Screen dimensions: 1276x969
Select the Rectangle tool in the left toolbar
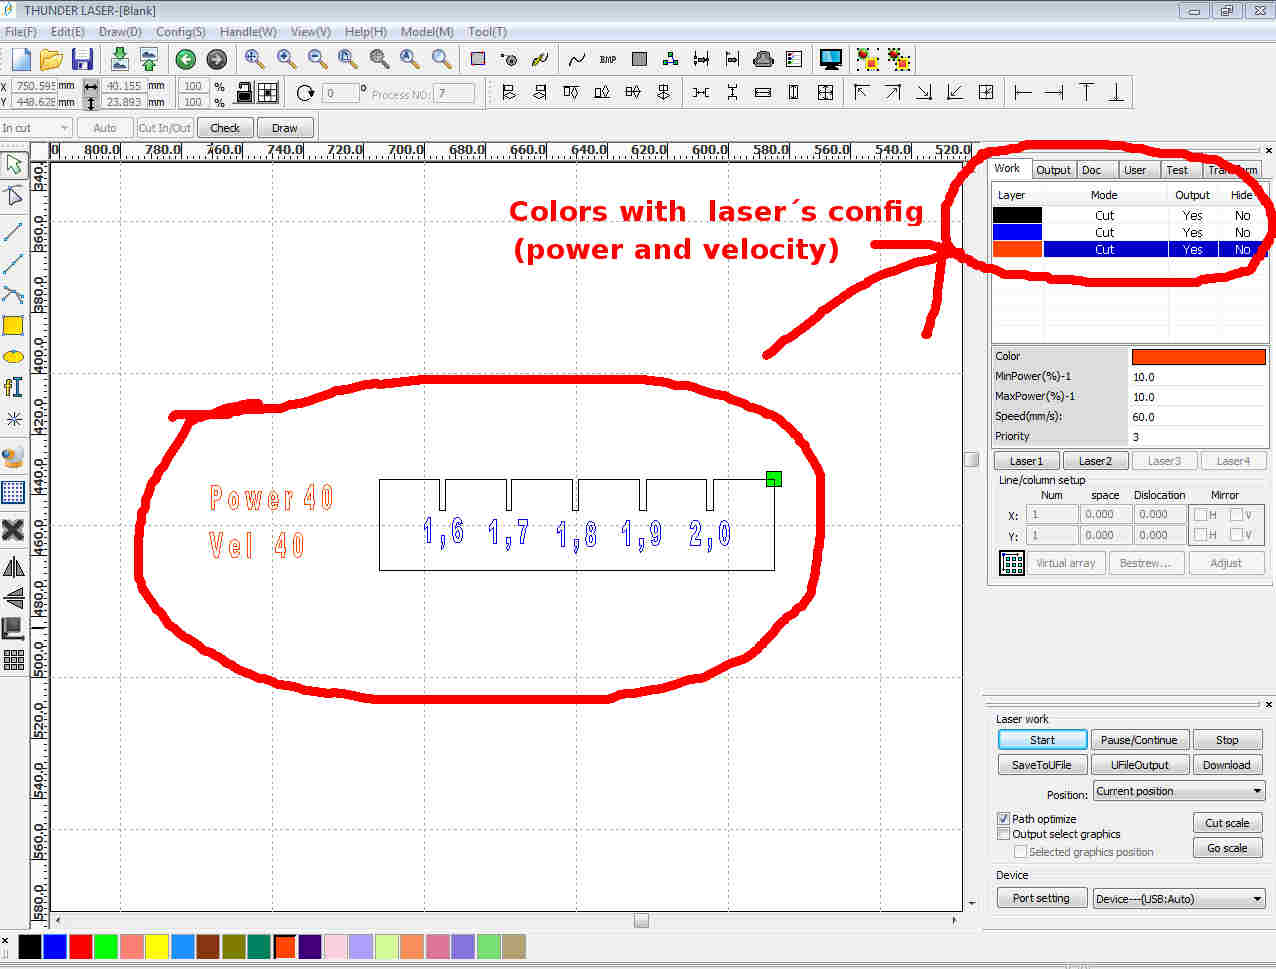click(13, 325)
